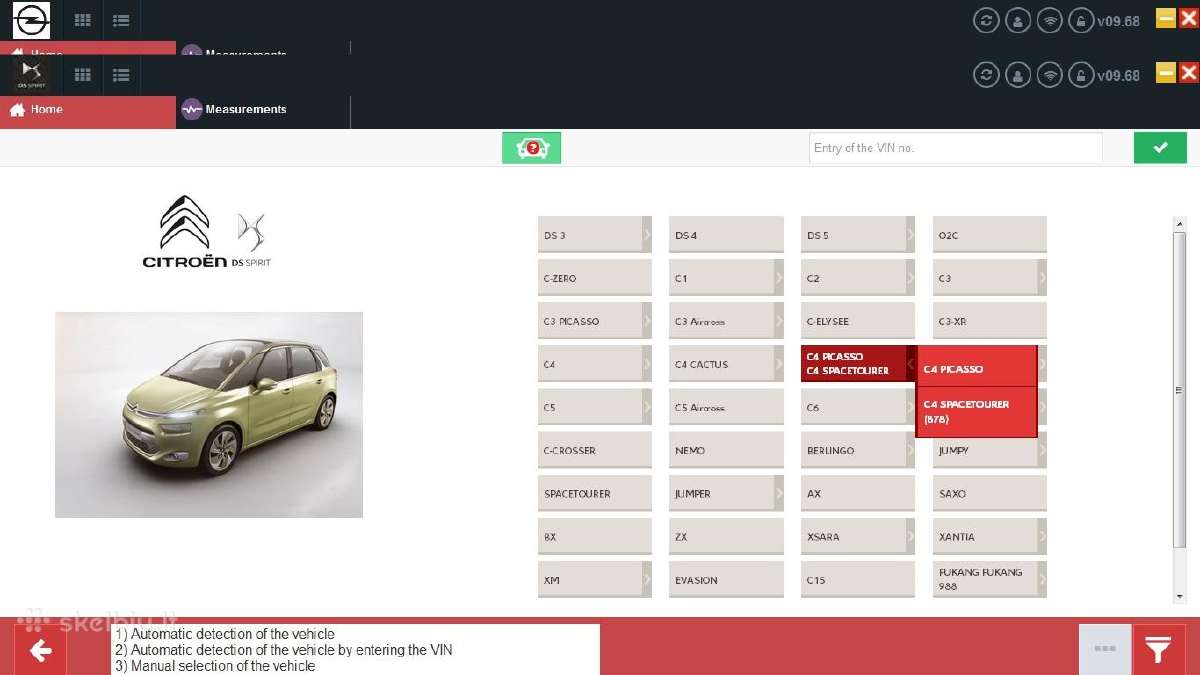The image size is (1200, 675).
Task: Confirm VIN with the green checkmark button
Action: (1160, 148)
